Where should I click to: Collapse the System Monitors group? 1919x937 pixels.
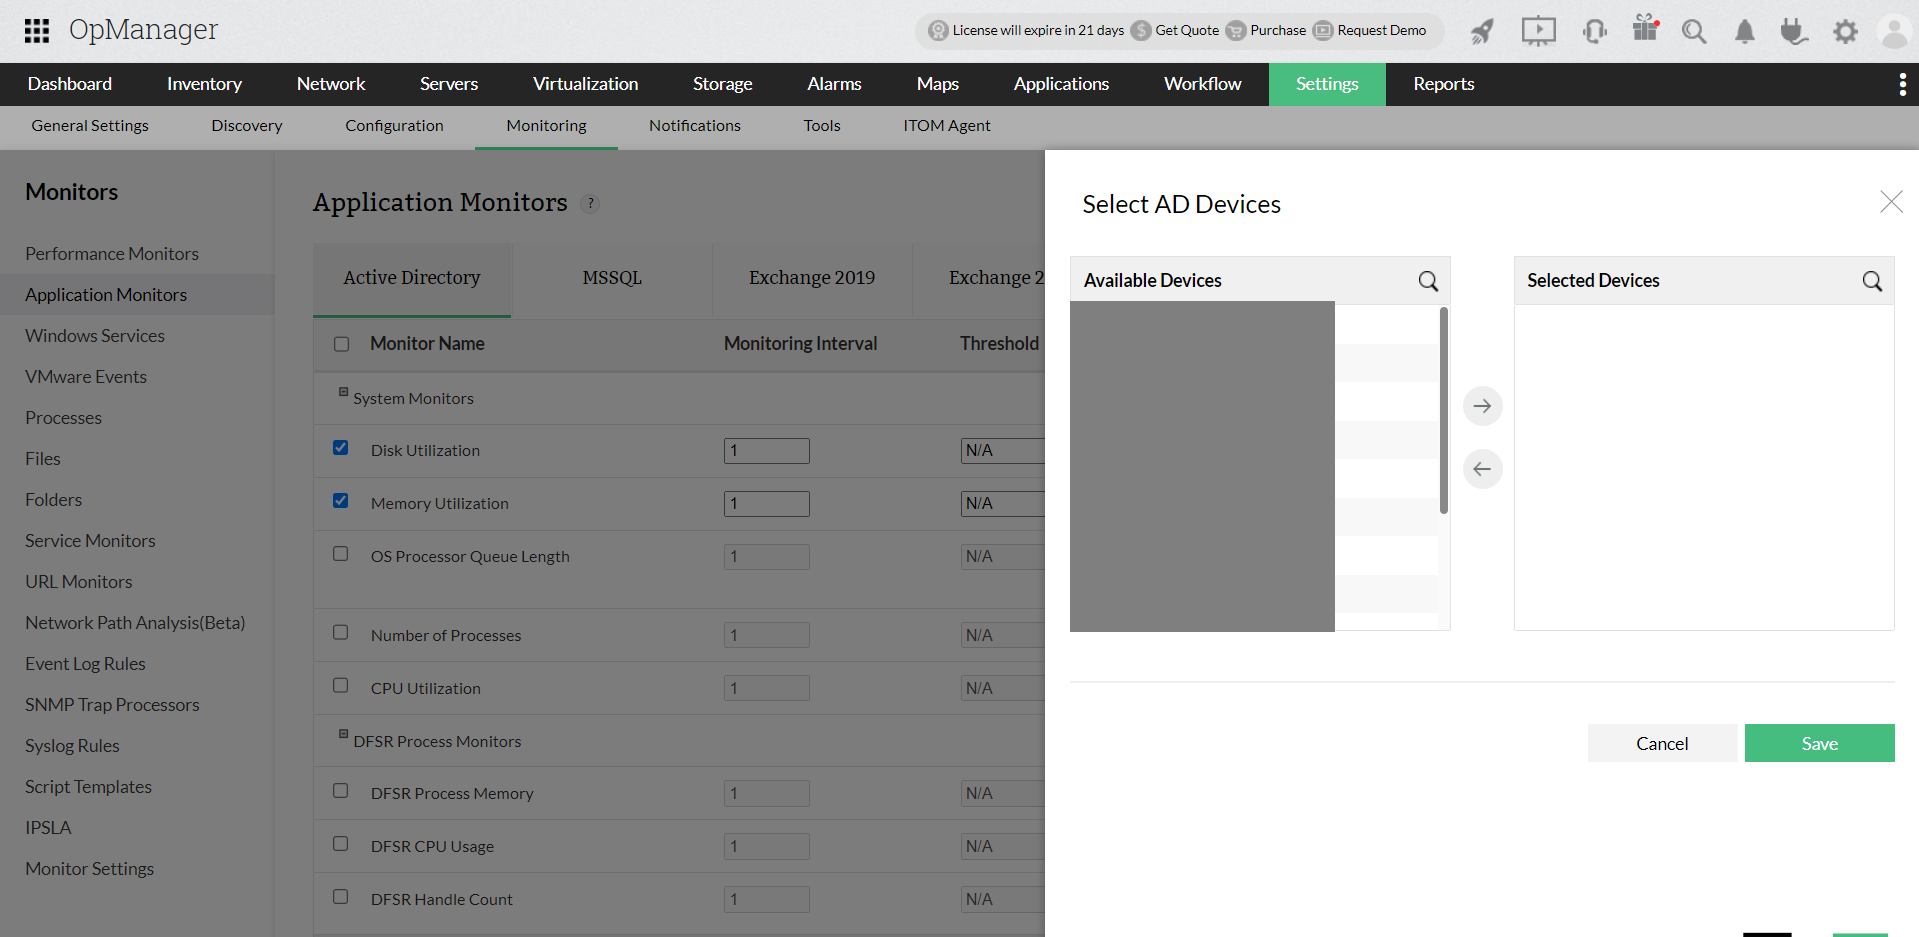(x=343, y=391)
